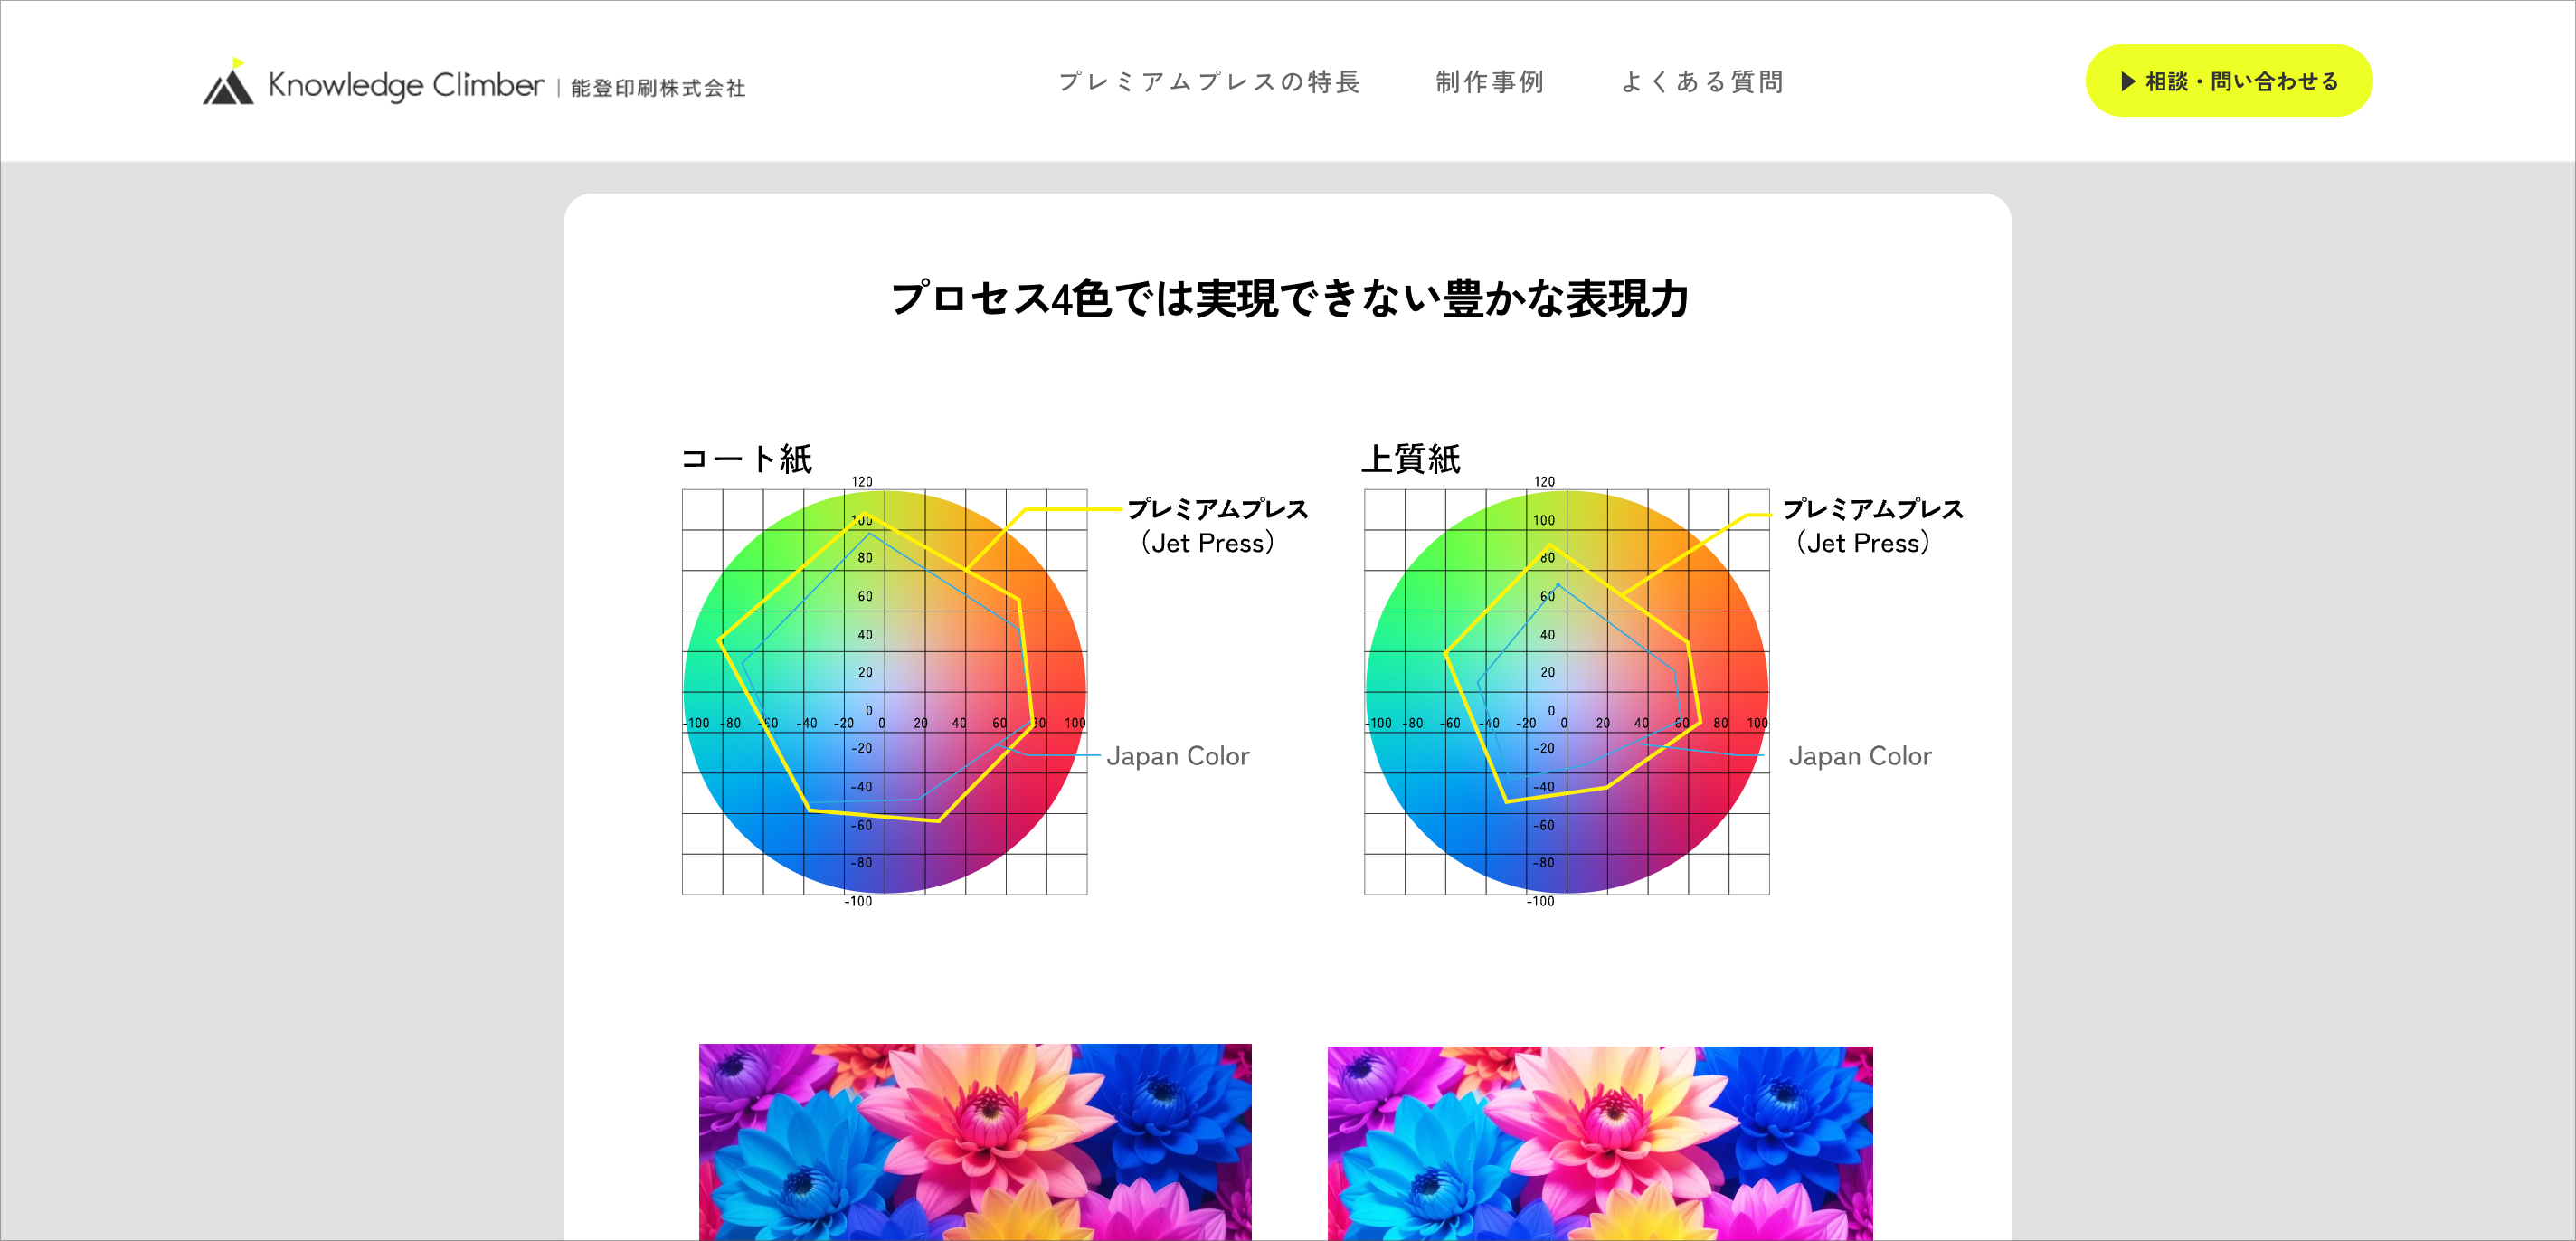The image size is (2576, 1241).
Task: Click the Japan Color label beside コート紙 chart
Action: pyautogui.click(x=1177, y=756)
